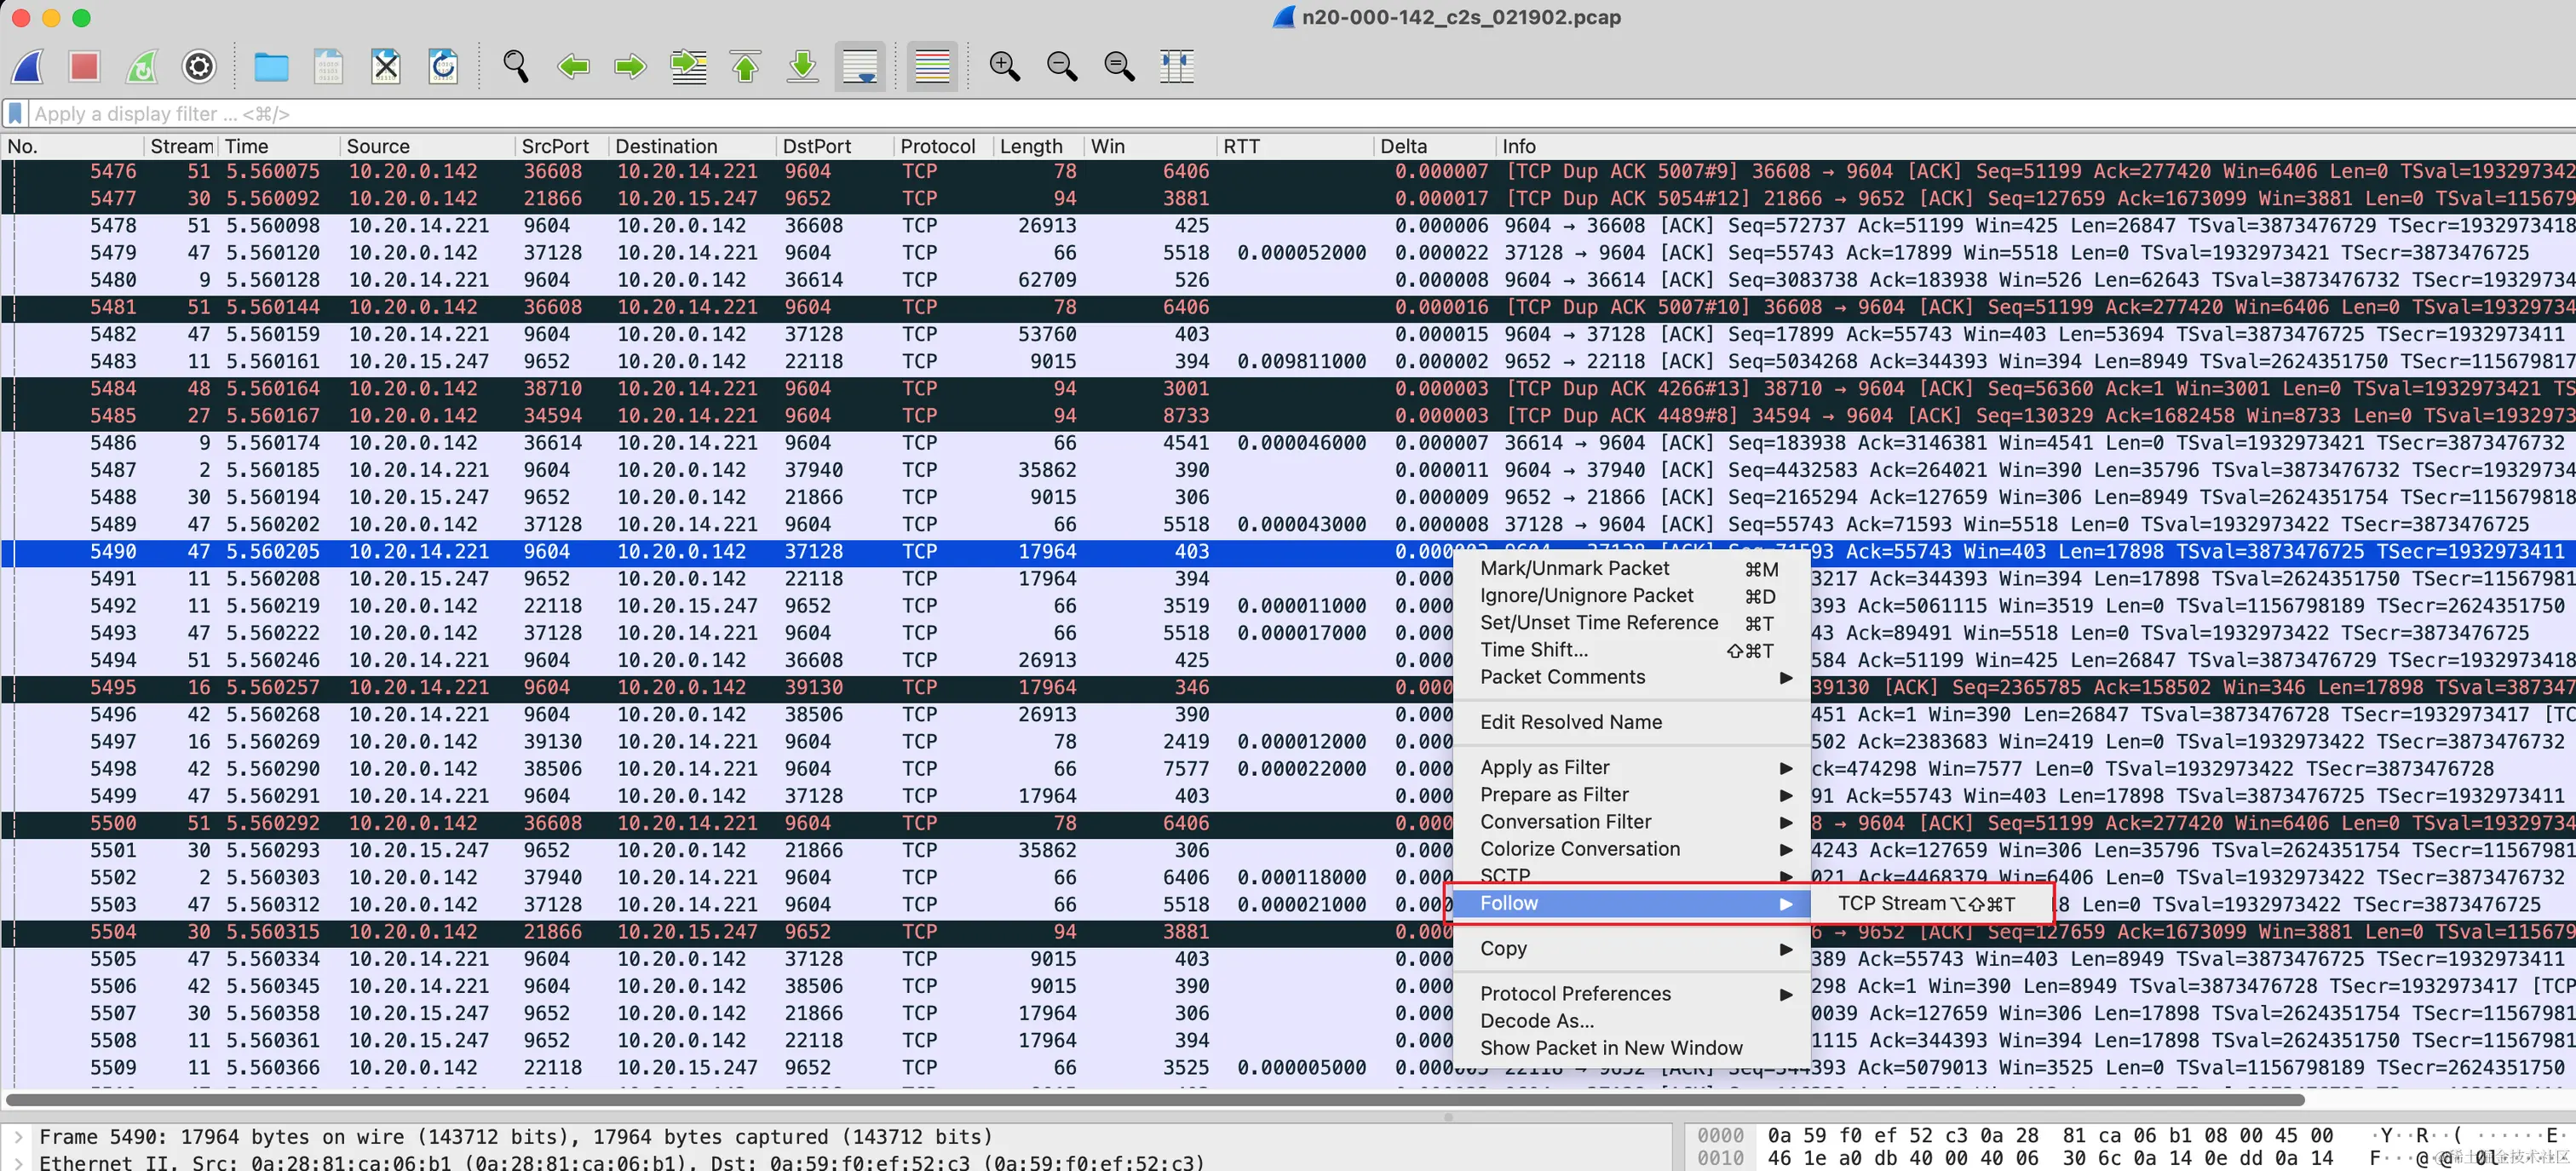This screenshot has width=2576, height=1171.
Task: Go back in packet history with left arrow
Action: [x=573, y=67]
